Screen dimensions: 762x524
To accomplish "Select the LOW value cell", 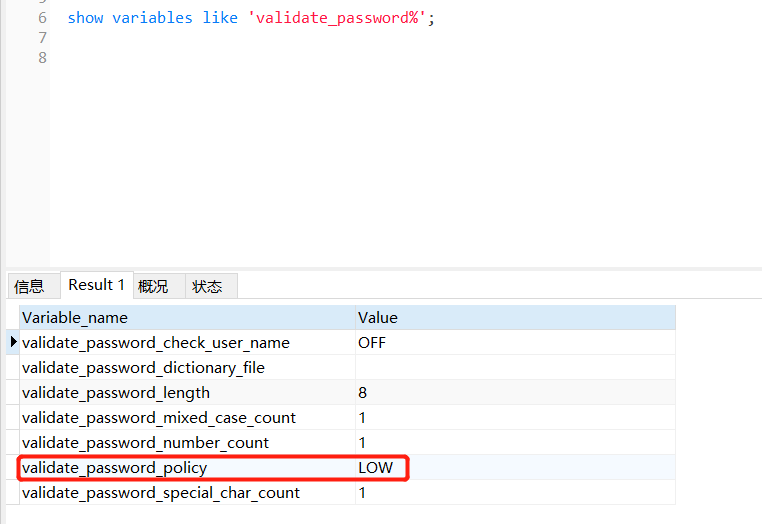I will pos(515,468).
